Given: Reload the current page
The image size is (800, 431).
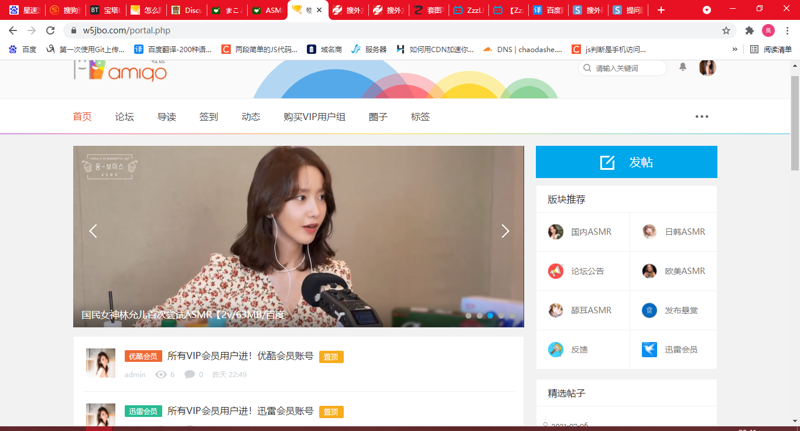Looking at the screenshot, I should [x=50, y=31].
